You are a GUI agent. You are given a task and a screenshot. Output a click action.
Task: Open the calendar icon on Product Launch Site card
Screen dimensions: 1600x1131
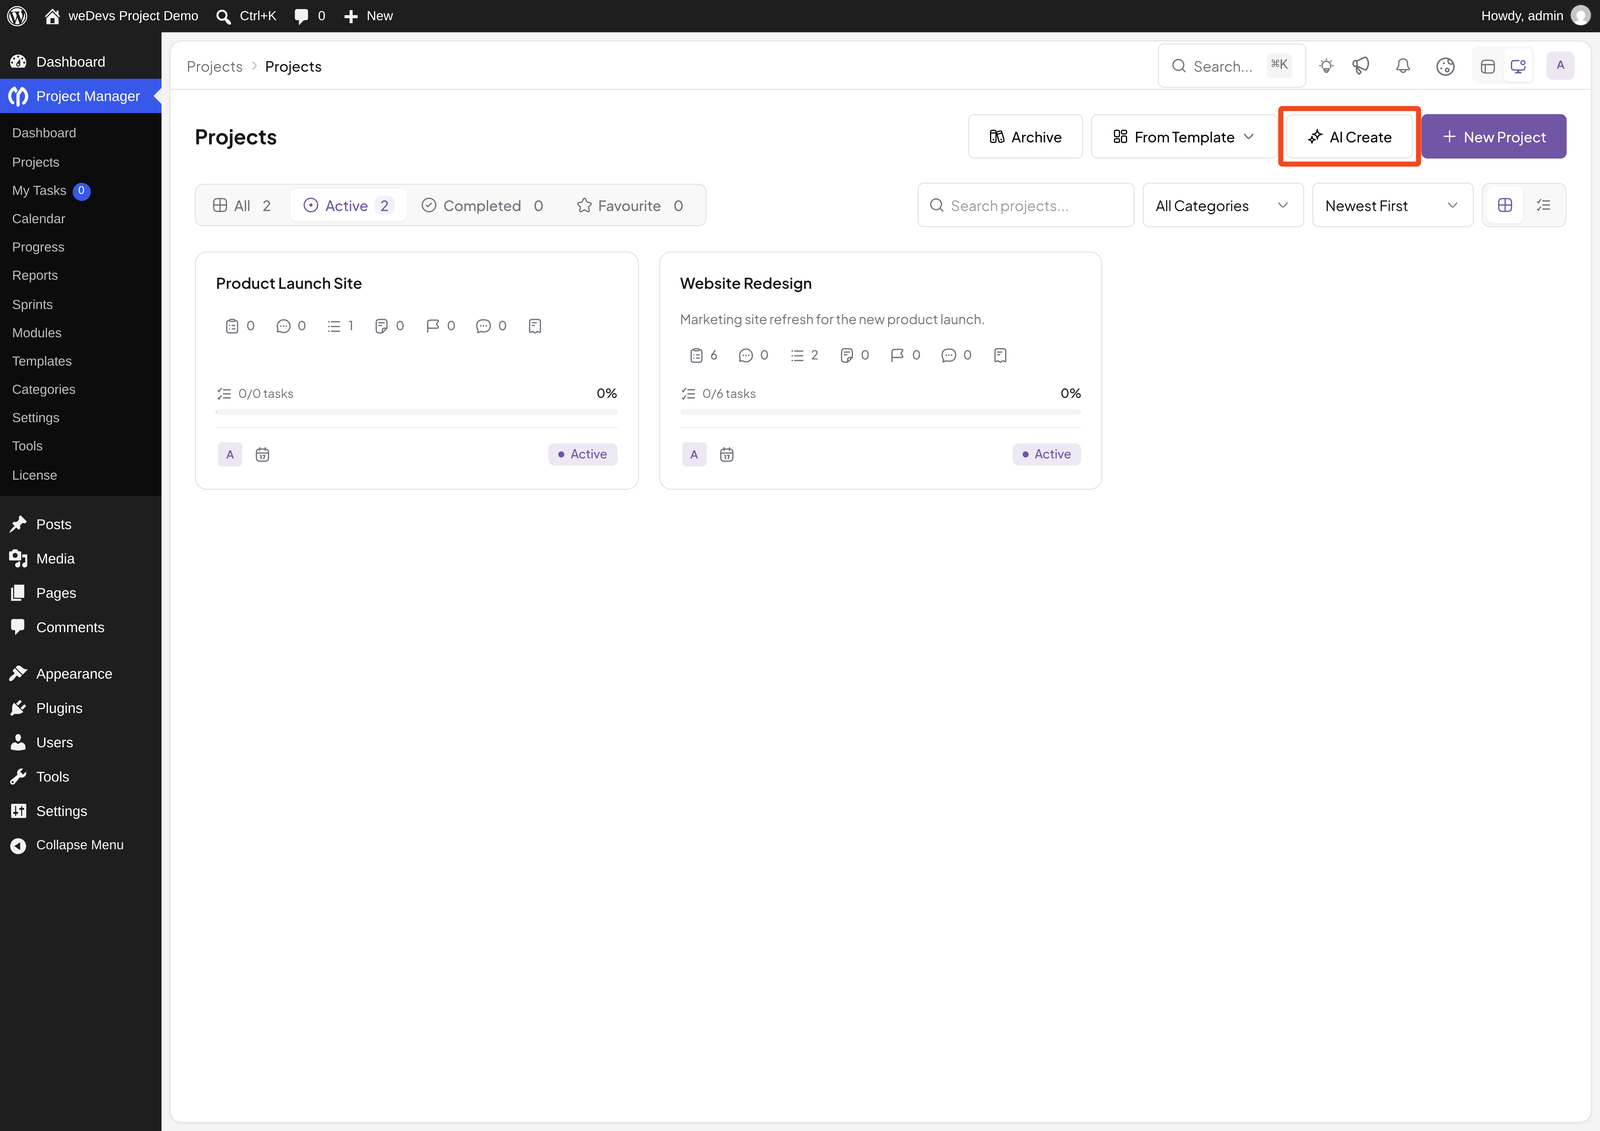pyautogui.click(x=263, y=455)
